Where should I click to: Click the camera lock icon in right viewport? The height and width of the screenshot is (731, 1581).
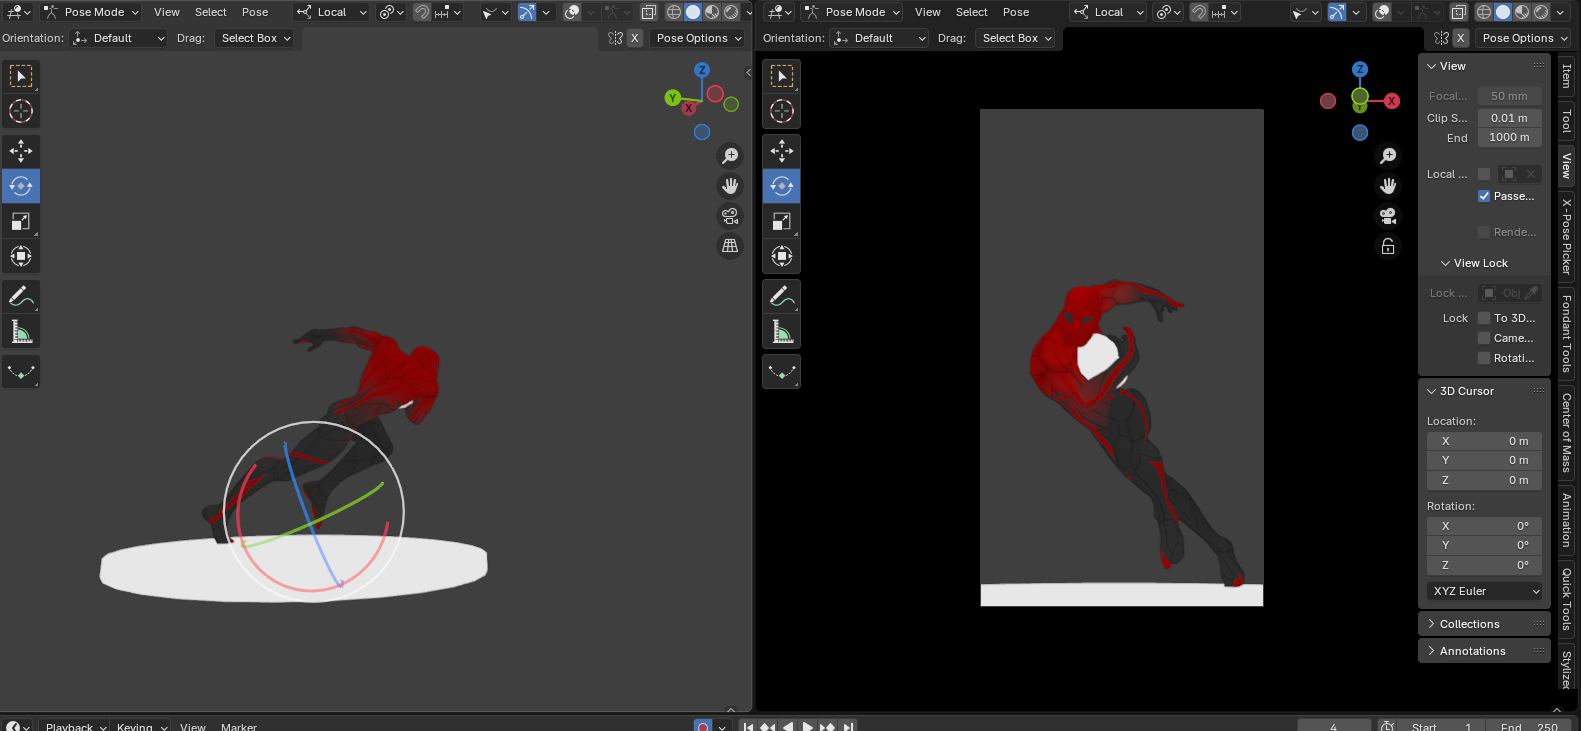point(1388,246)
